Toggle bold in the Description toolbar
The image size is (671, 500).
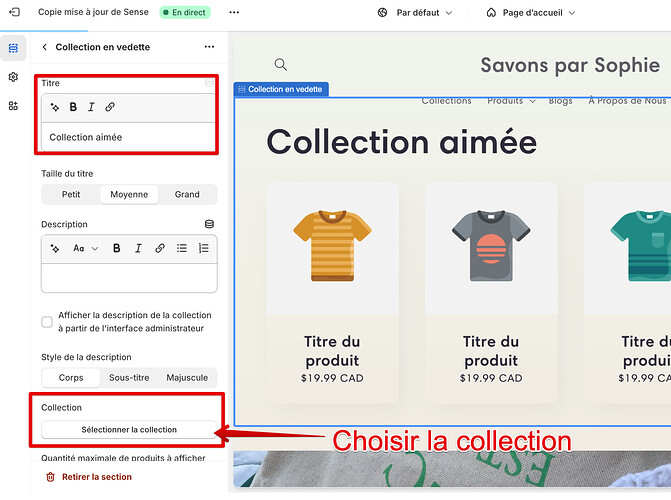(116, 248)
